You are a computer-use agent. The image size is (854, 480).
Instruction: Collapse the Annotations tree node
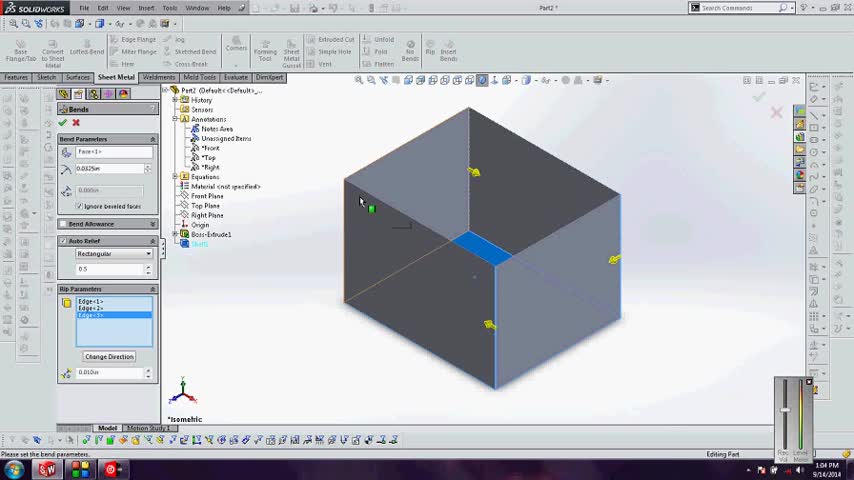click(175, 119)
